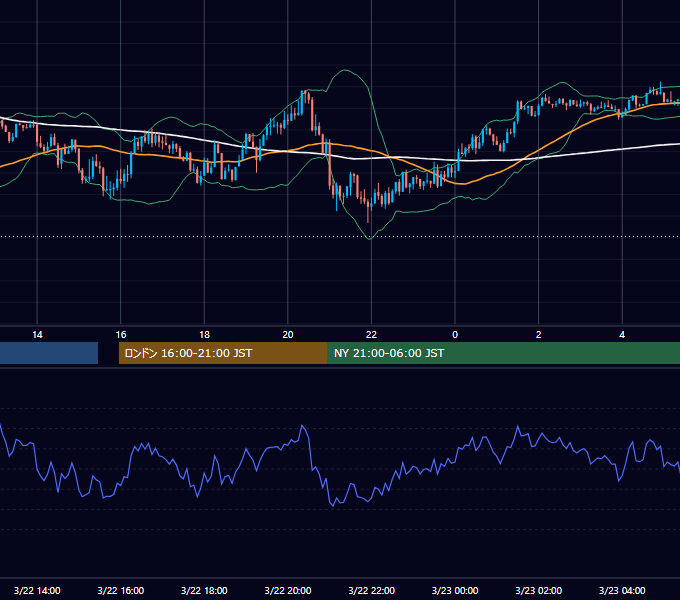Click the 14 hour label on the axis

pos(37,335)
